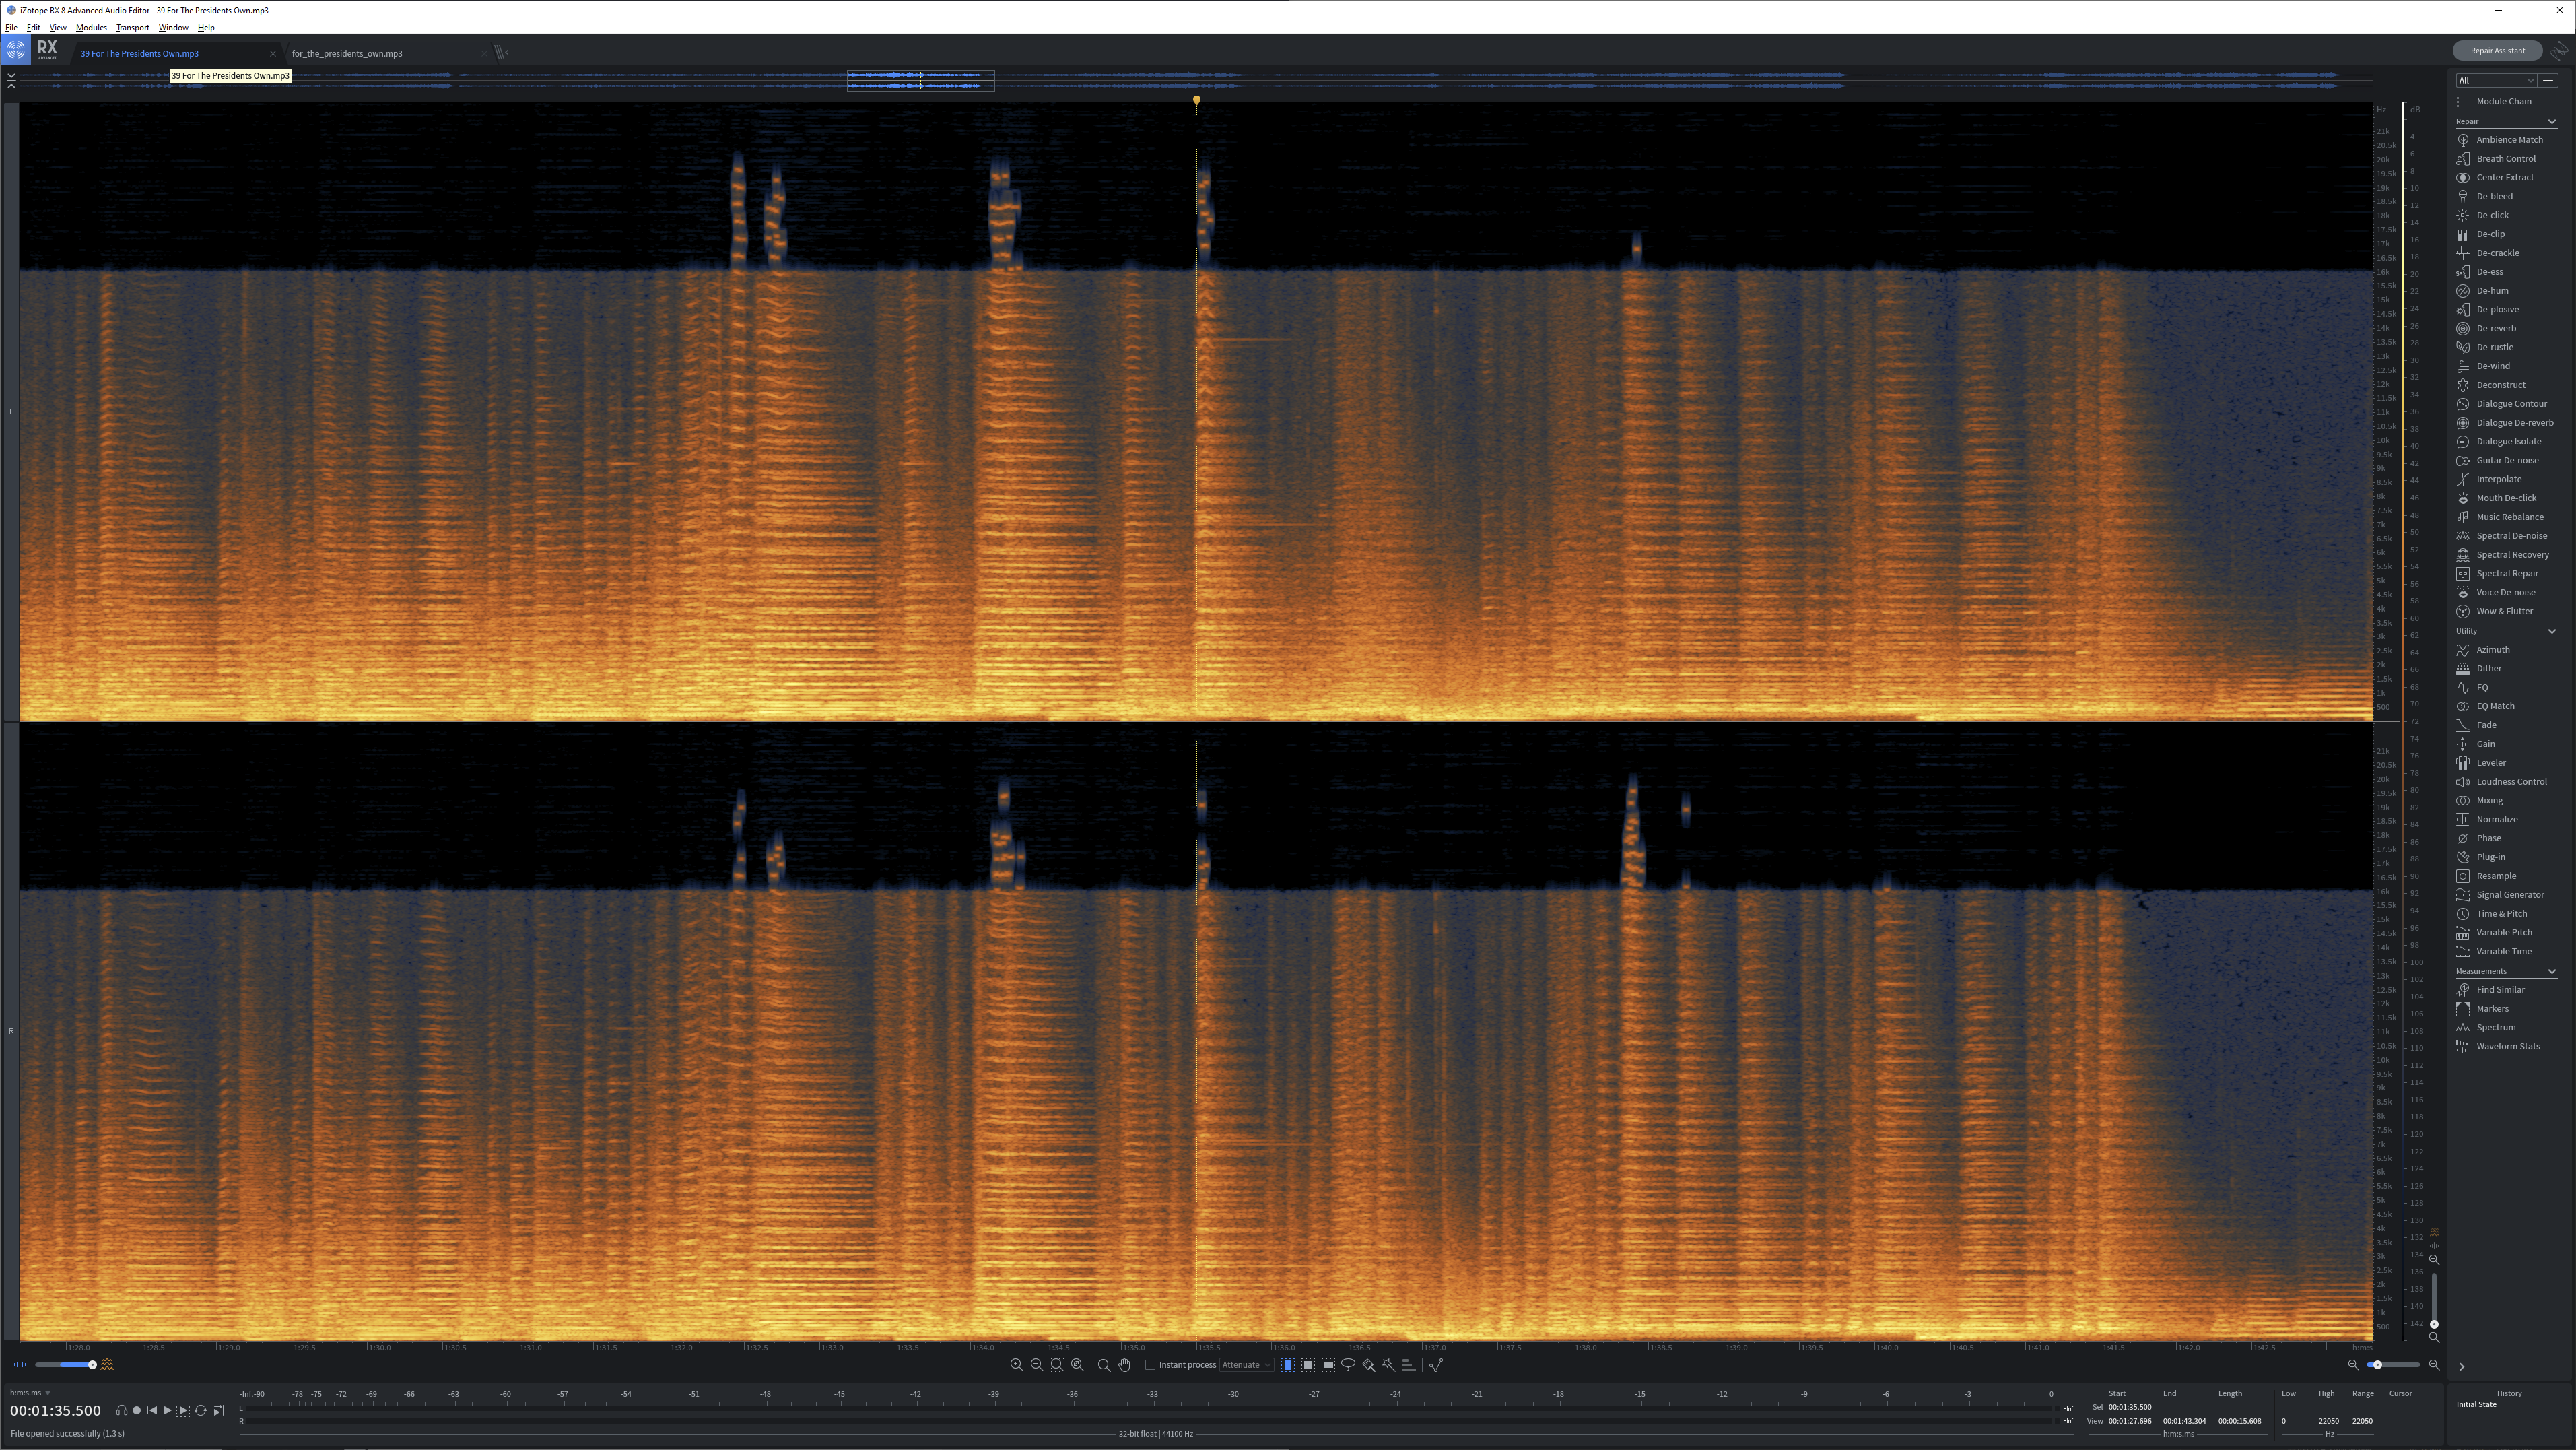Viewport: 2576px width, 1450px height.
Task: Toggle module list view button
Action: pos(2548,80)
